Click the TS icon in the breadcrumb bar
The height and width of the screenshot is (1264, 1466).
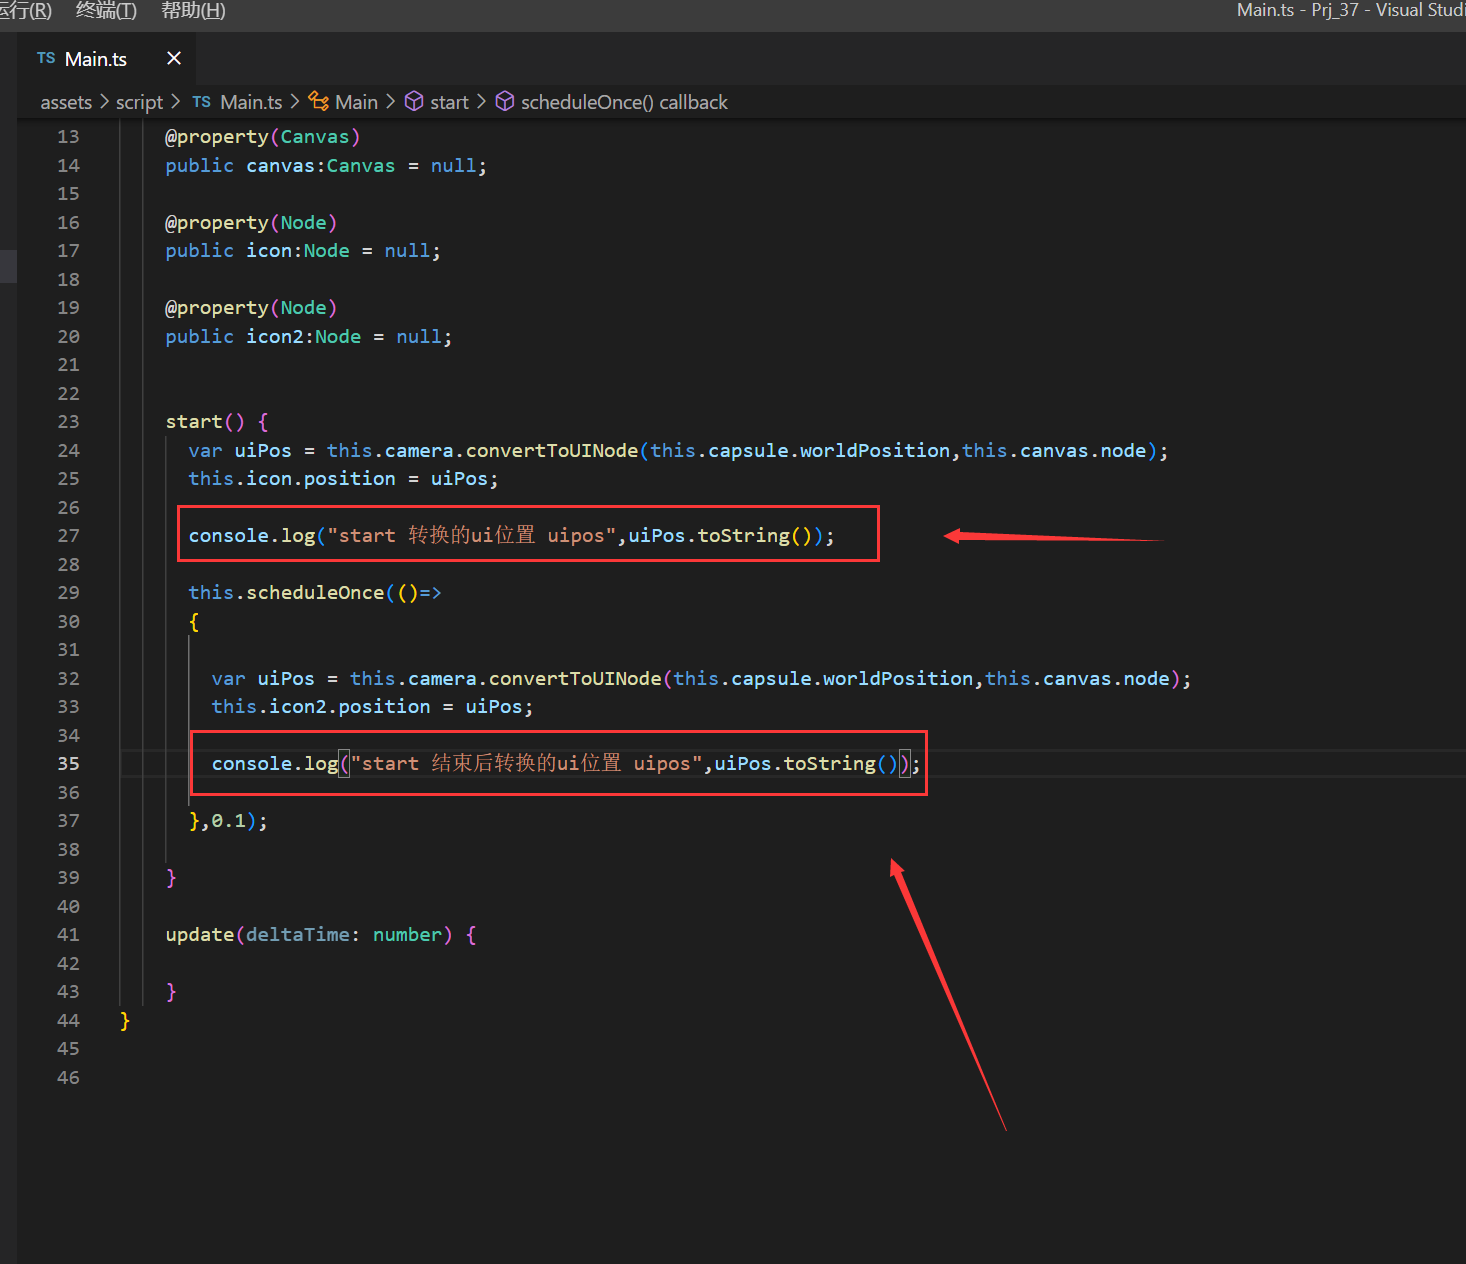tap(201, 102)
